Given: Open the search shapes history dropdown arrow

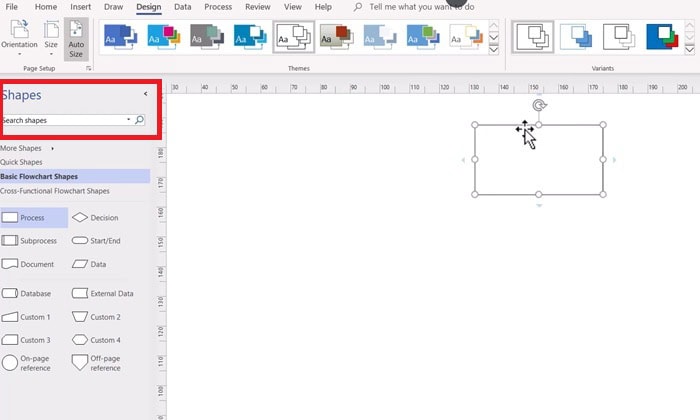Looking at the screenshot, I should coord(129,120).
